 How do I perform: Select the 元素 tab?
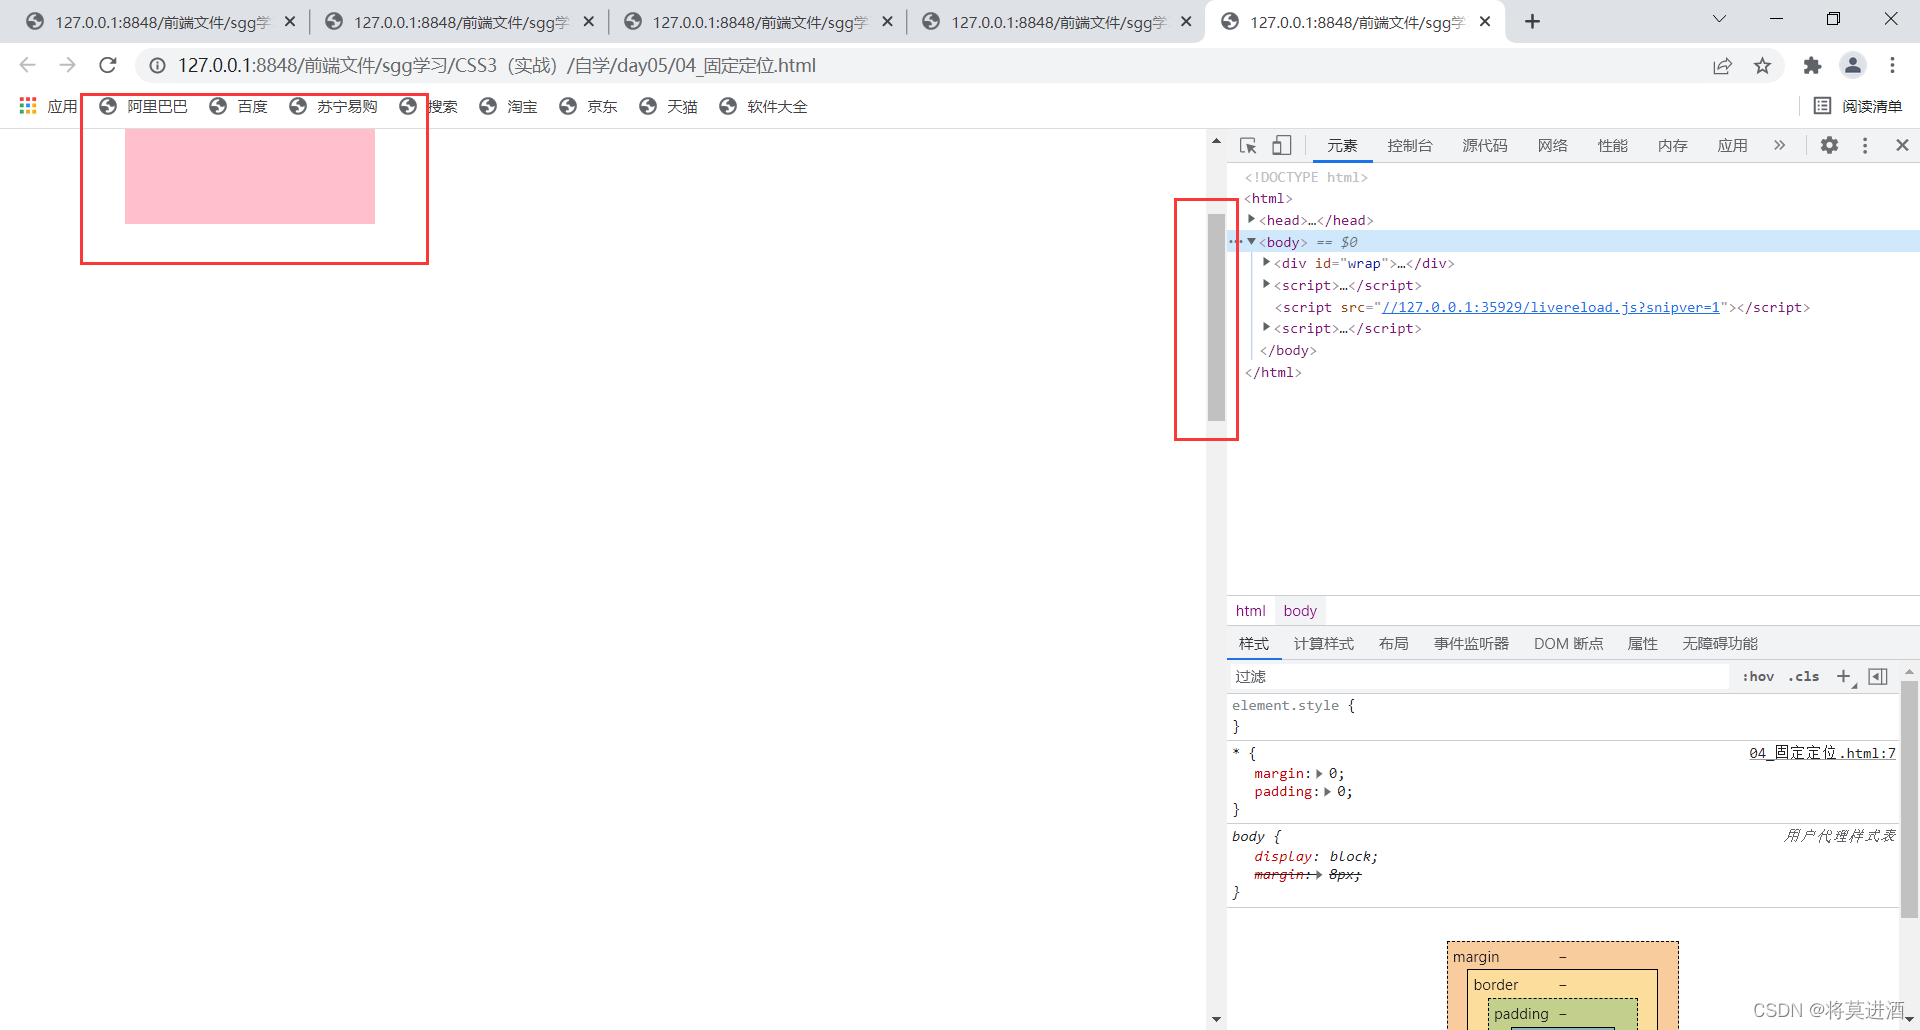1342,146
